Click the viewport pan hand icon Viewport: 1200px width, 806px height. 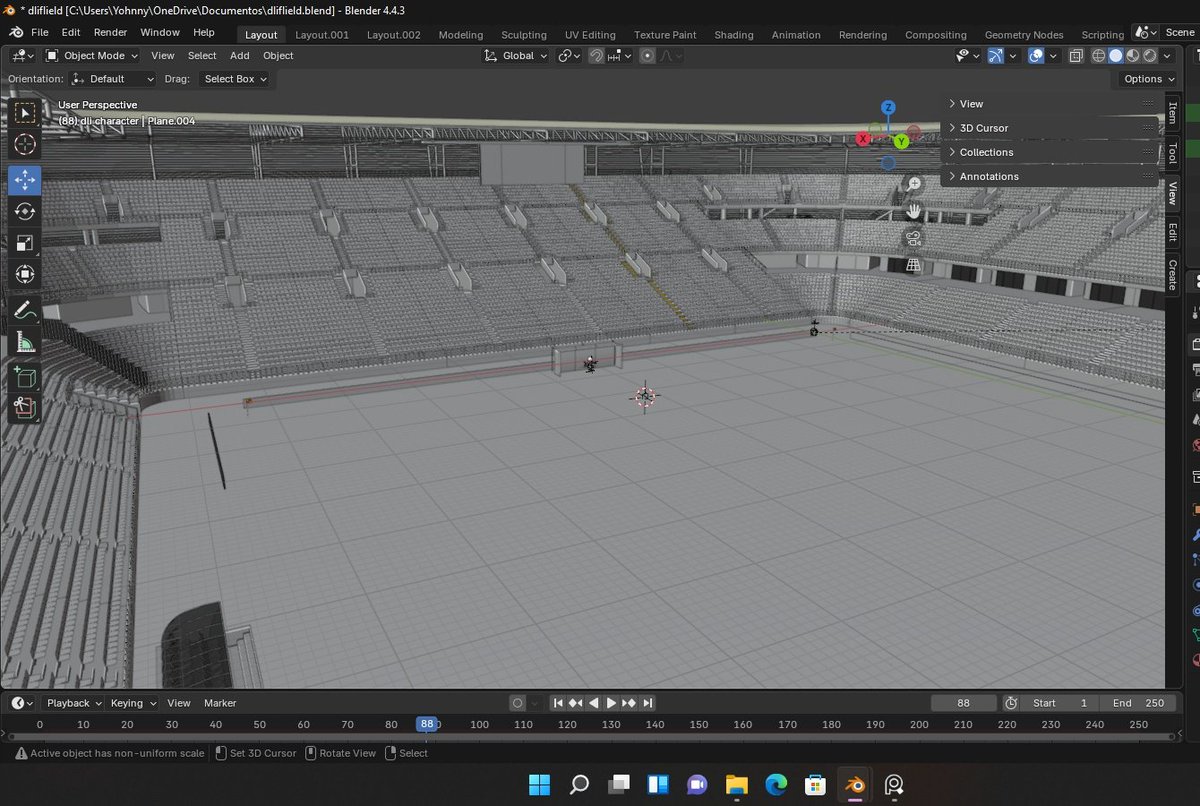(913, 211)
